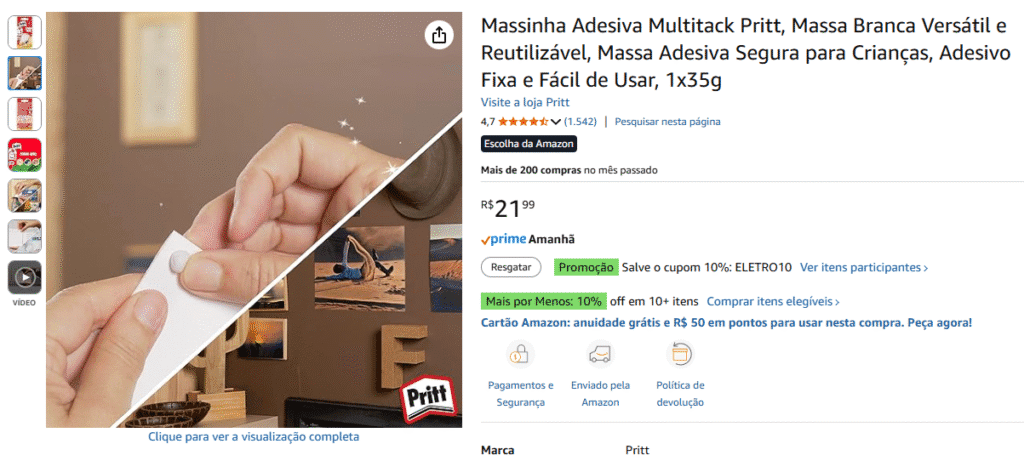Open Comprar itens elegíveis link
Viewport: 1024px width, 461px height.
773,302
